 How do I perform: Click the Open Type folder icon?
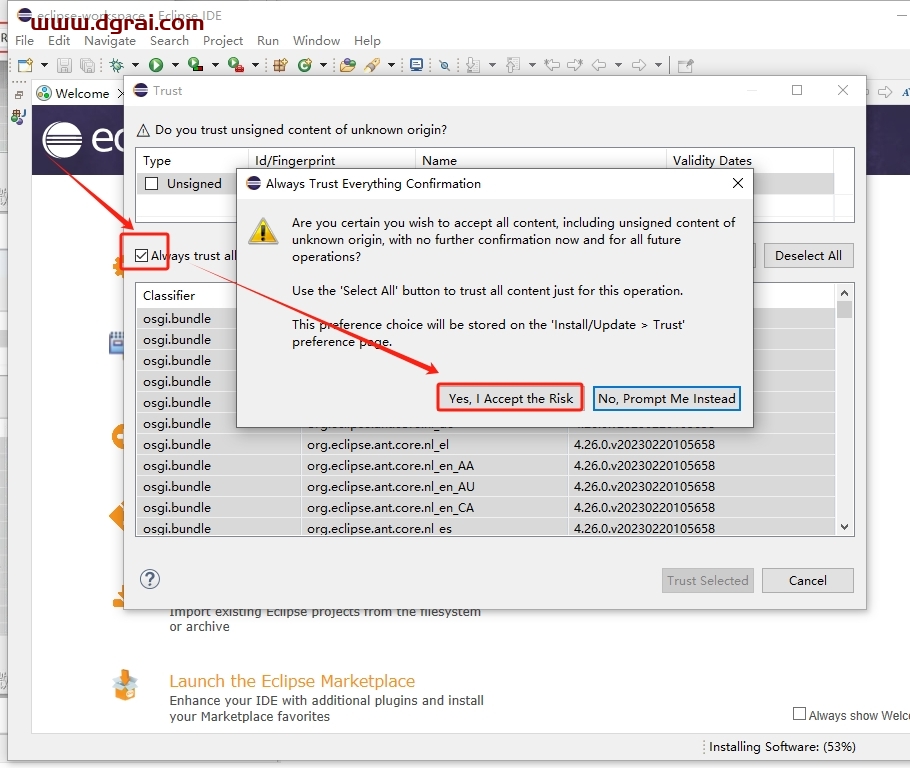tap(348, 65)
